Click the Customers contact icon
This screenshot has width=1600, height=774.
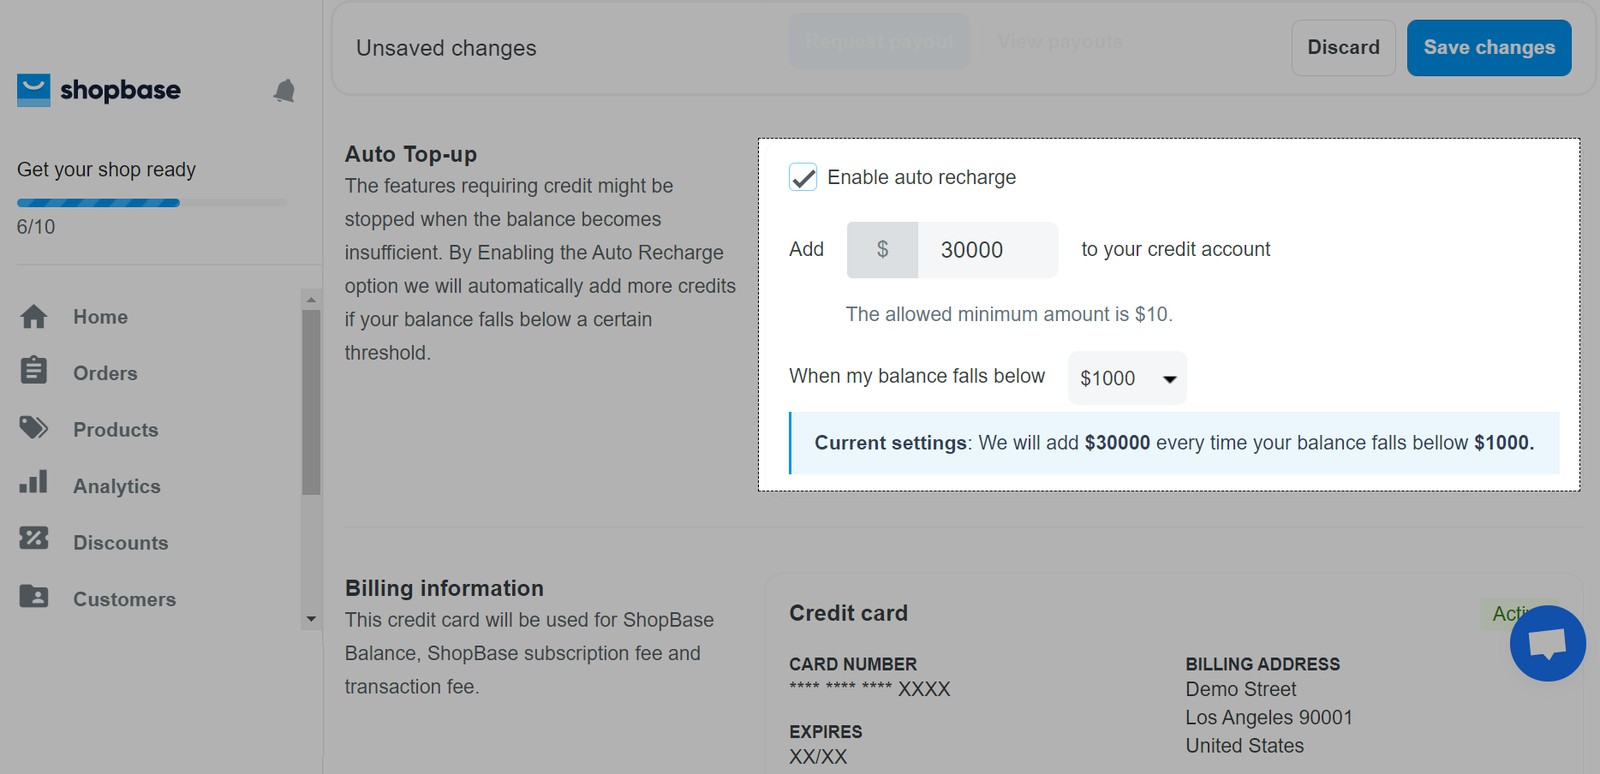pyautogui.click(x=34, y=596)
